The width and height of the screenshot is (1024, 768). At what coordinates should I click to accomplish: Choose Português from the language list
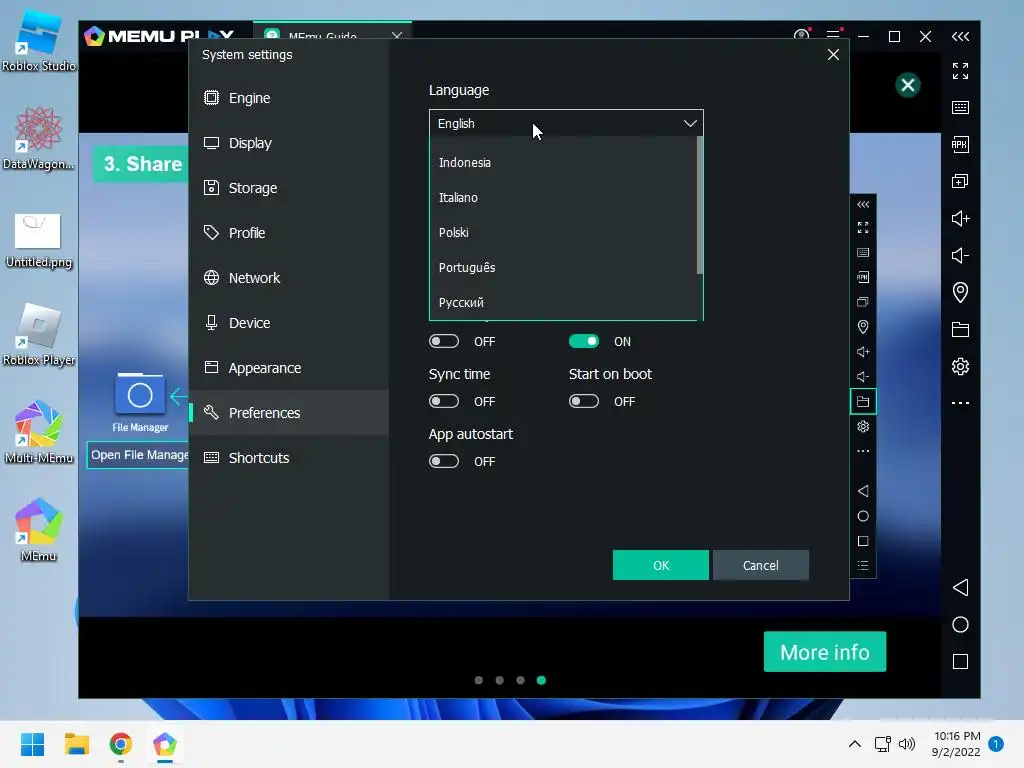tap(563, 268)
